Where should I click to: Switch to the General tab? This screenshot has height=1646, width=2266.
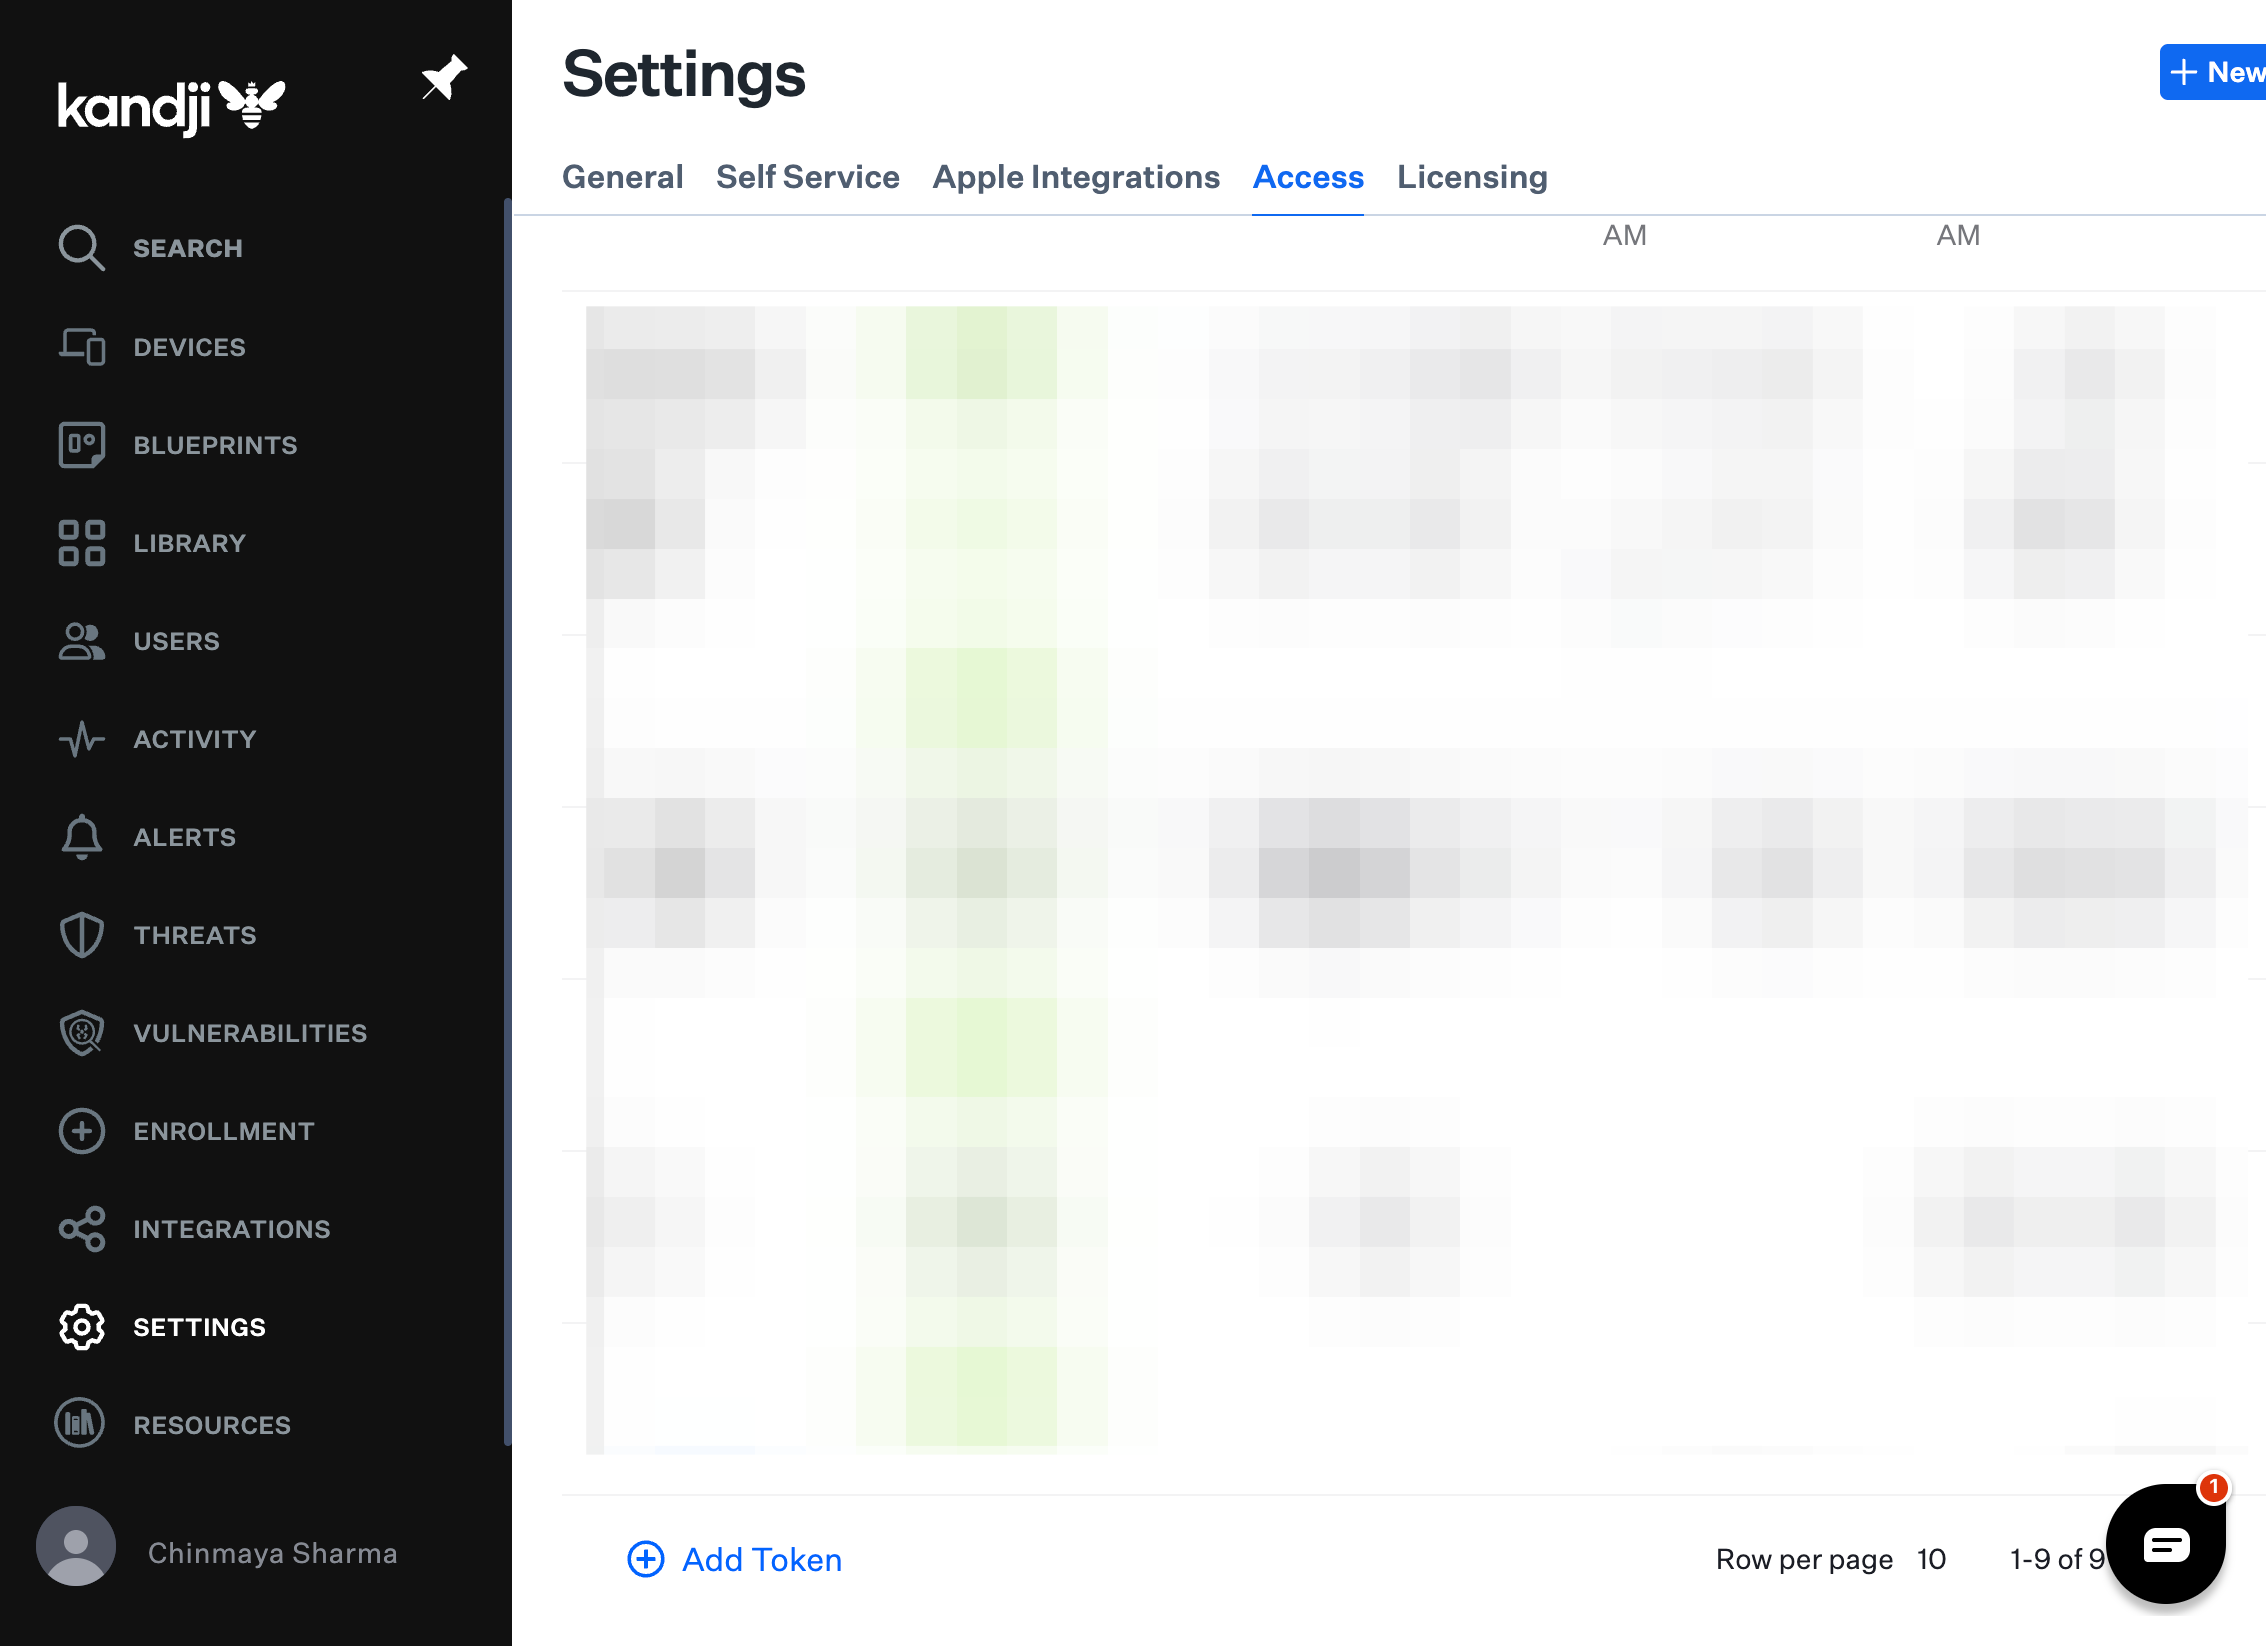coord(622,177)
